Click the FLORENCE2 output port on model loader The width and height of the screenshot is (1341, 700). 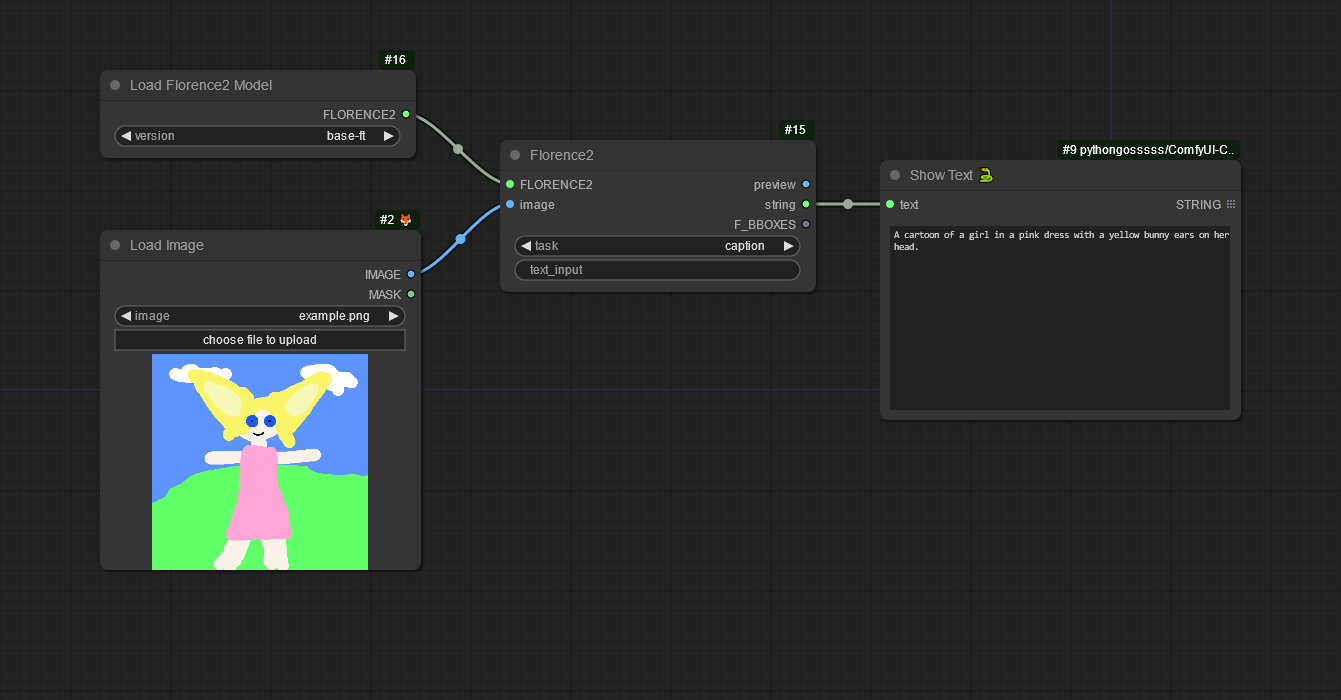[x=406, y=114]
